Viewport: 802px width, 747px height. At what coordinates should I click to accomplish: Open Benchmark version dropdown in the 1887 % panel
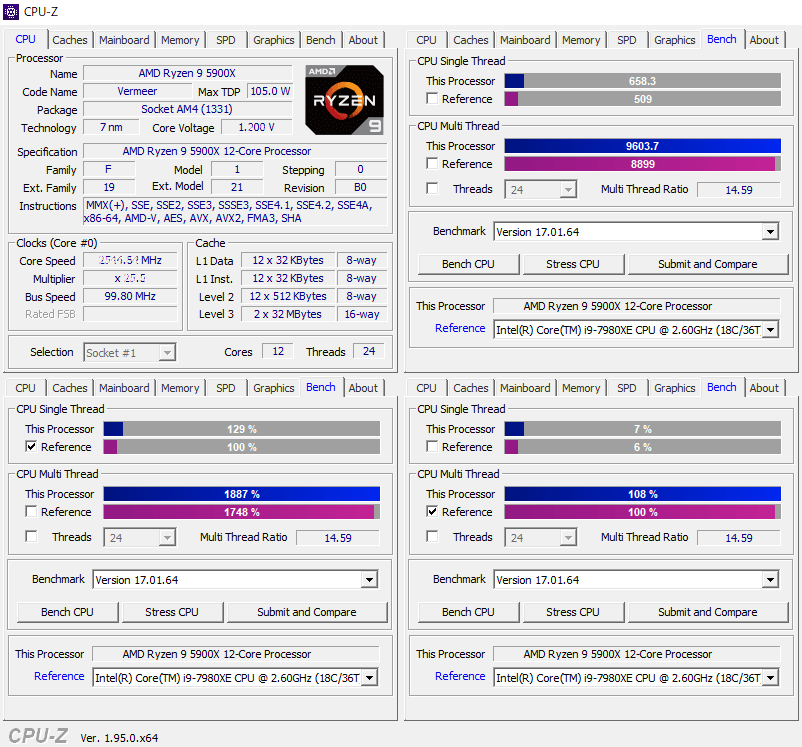[235, 580]
